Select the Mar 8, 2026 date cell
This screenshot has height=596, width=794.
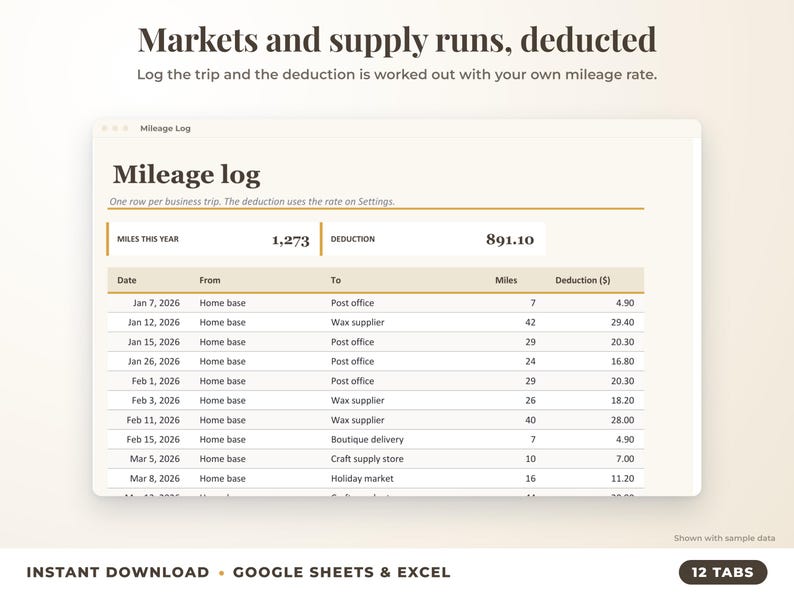click(x=154, y=478)
